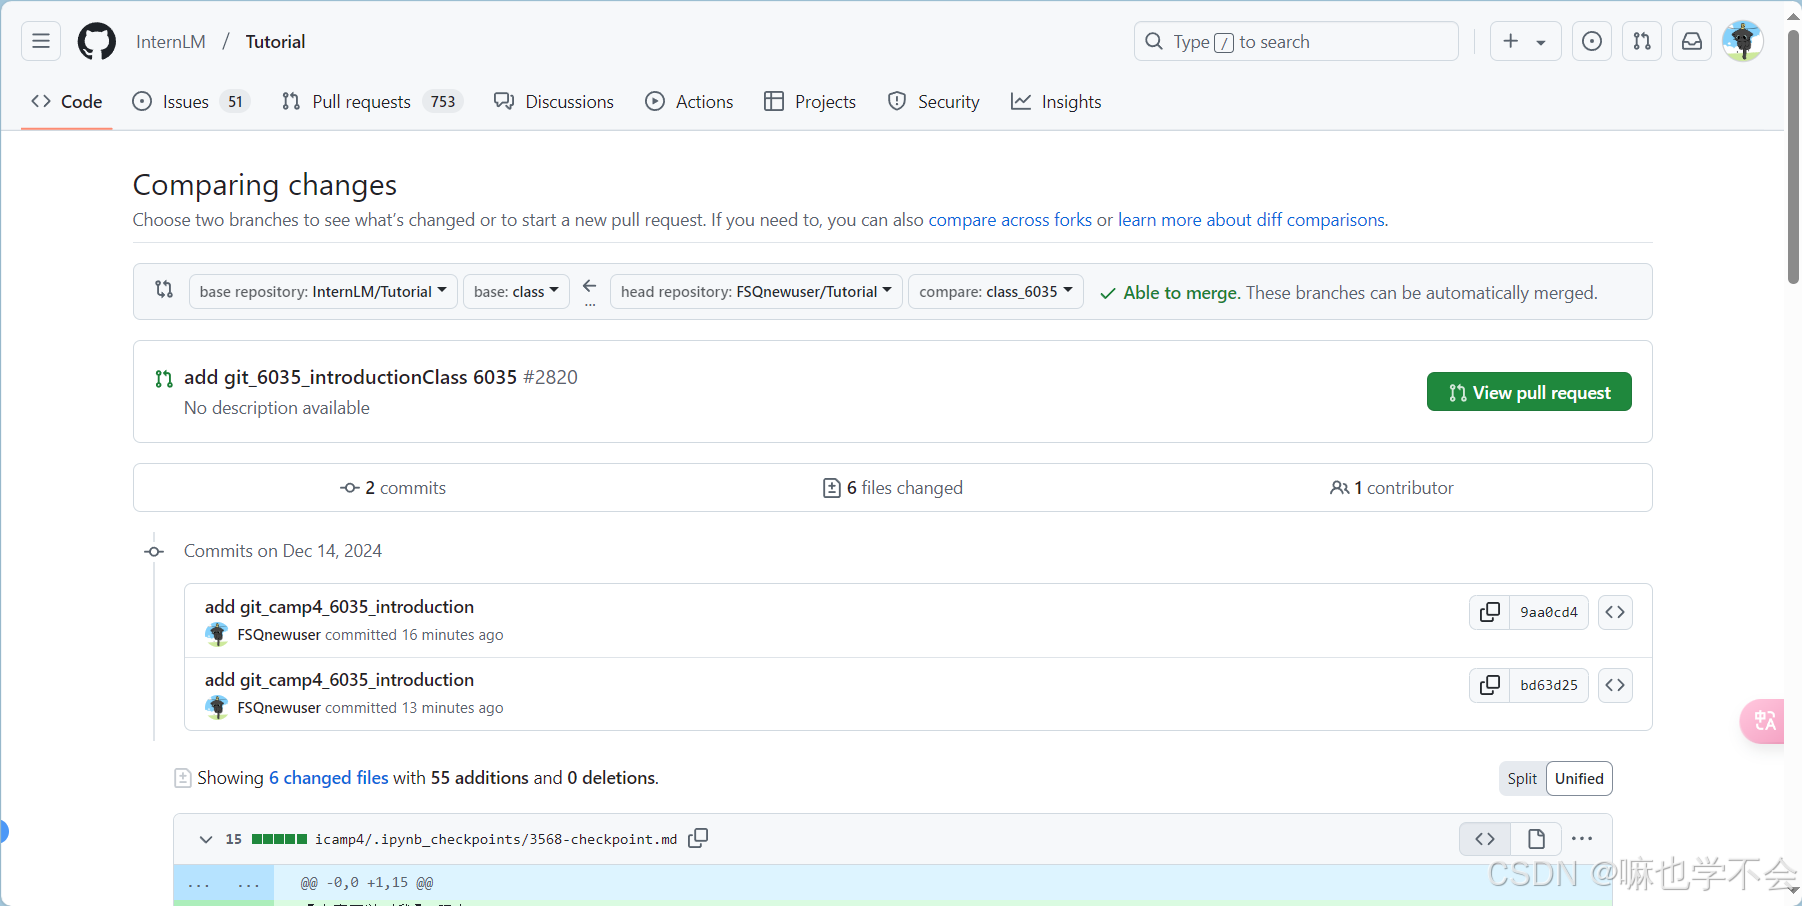Switch to the Pull requests tab

372,102
